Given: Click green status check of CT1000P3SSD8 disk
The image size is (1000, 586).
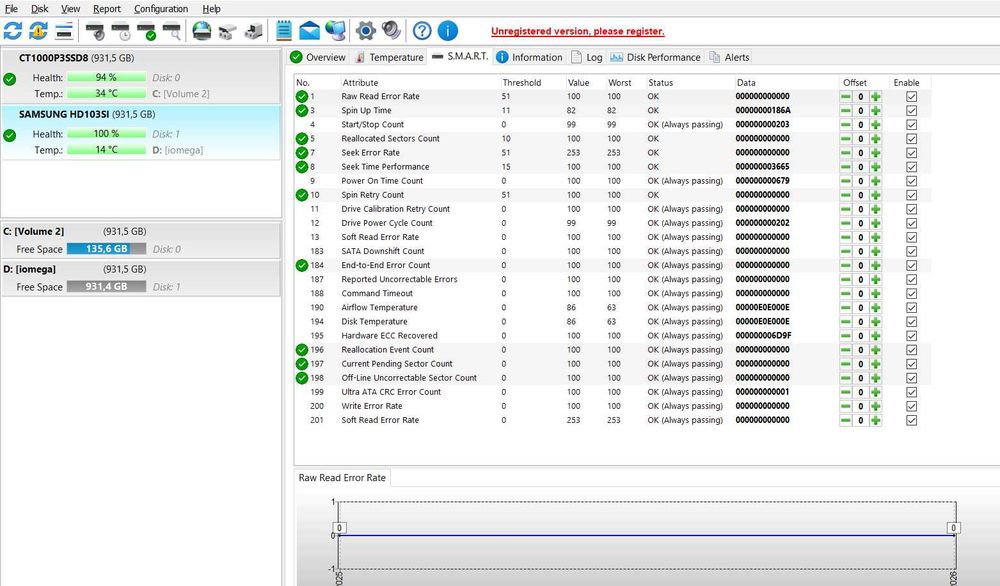Looking at the screenshot, I should pos(10,79).
